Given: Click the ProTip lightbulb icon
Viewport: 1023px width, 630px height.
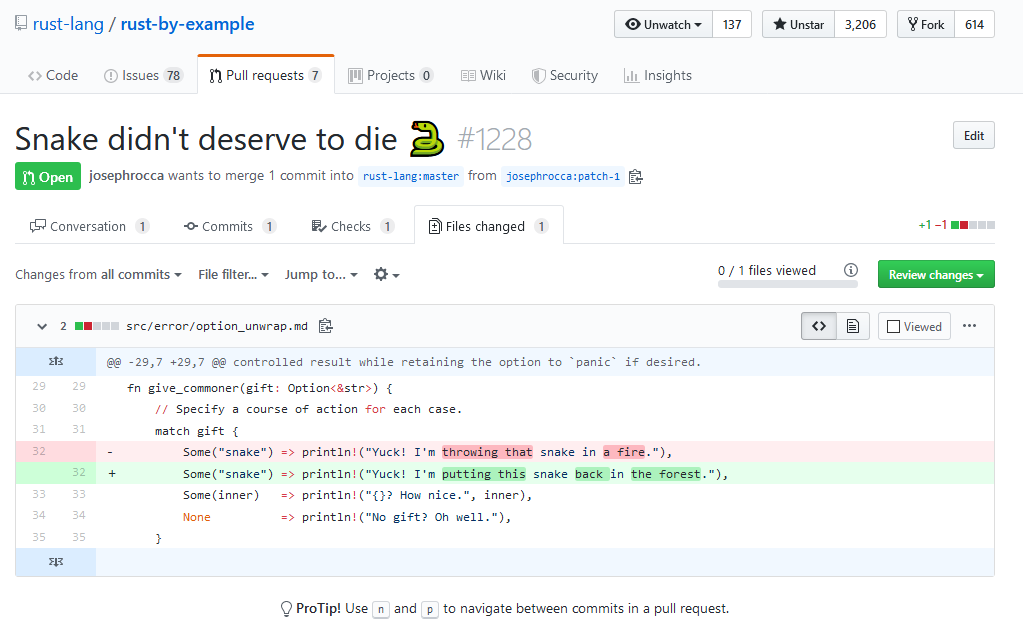Looking at the screenshot, I should (x=286, y=608).
